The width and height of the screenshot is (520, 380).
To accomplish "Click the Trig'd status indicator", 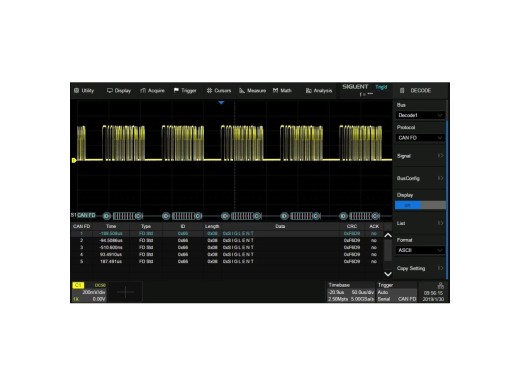I will 381,87.
